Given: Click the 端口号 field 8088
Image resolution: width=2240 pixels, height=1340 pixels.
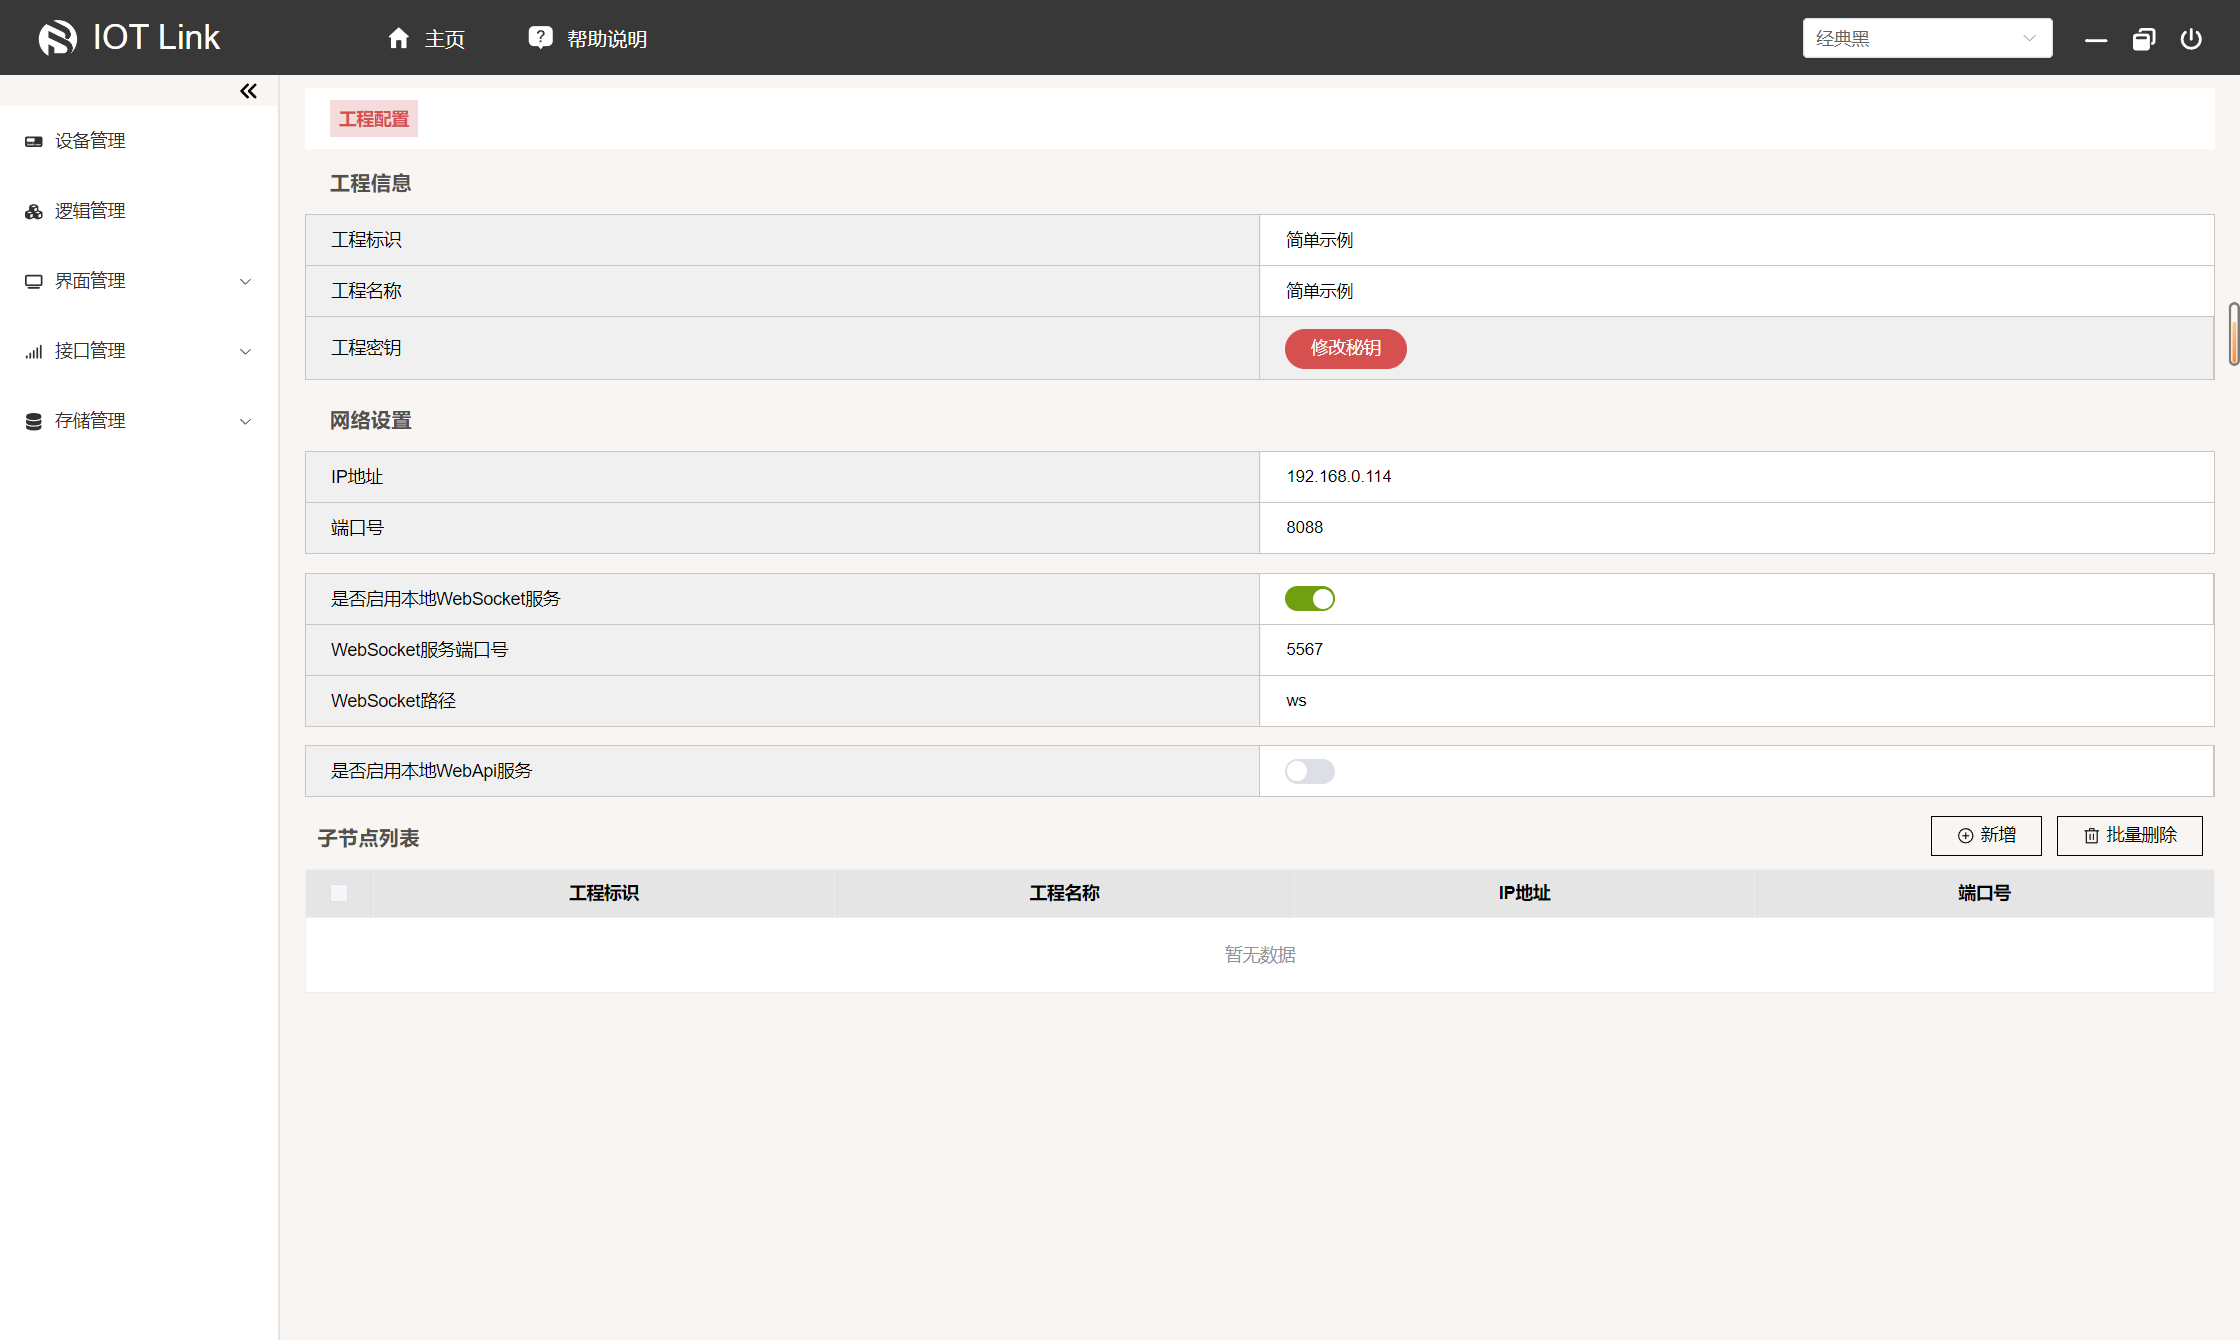Looking at the screenshot, I should 1736,528.
